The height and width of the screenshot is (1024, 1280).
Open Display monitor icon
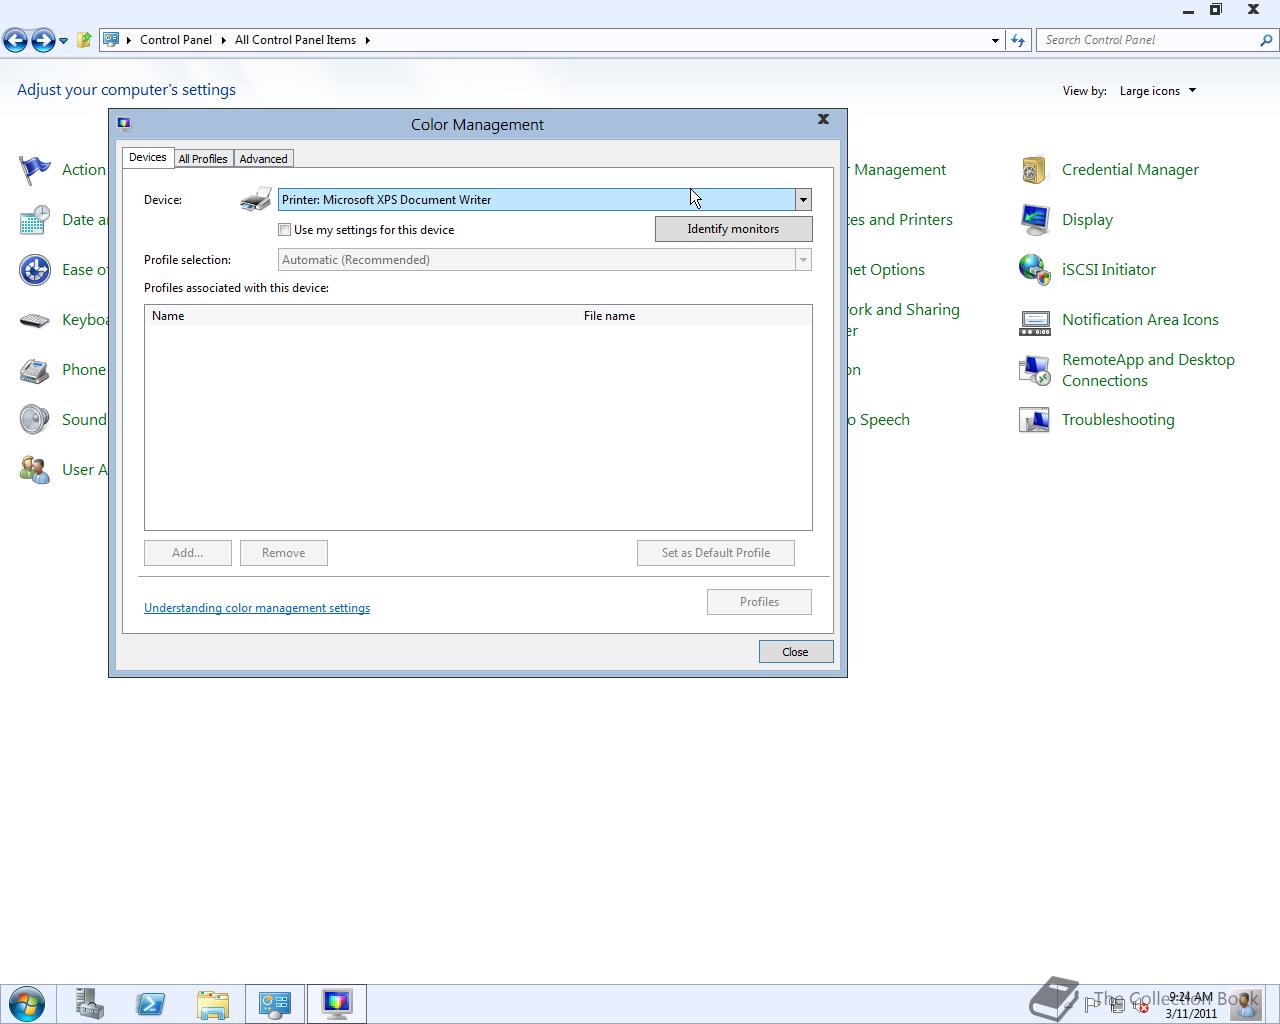[1035, 220]
